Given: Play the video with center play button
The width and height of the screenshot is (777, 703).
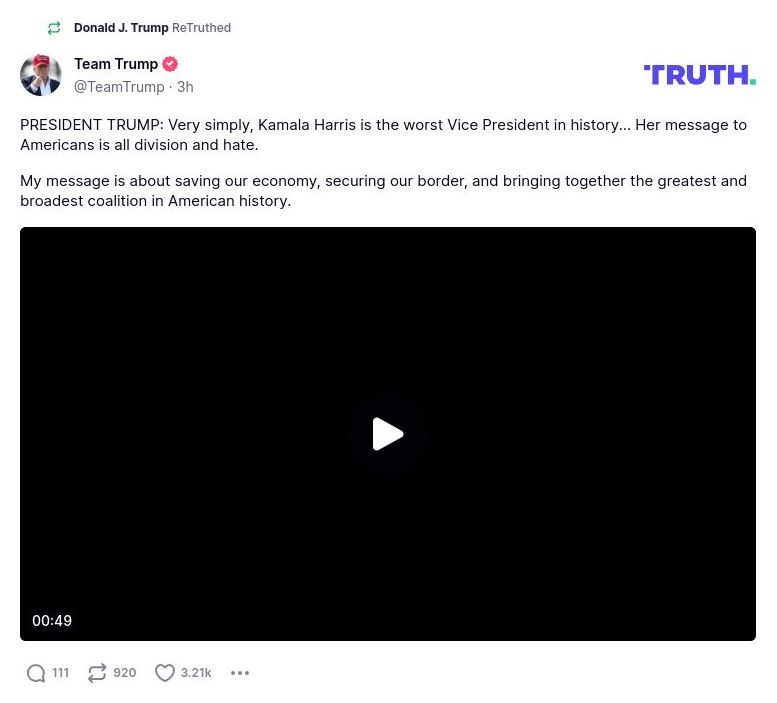Looking at the screenshot, I should [x=387, y=434].
